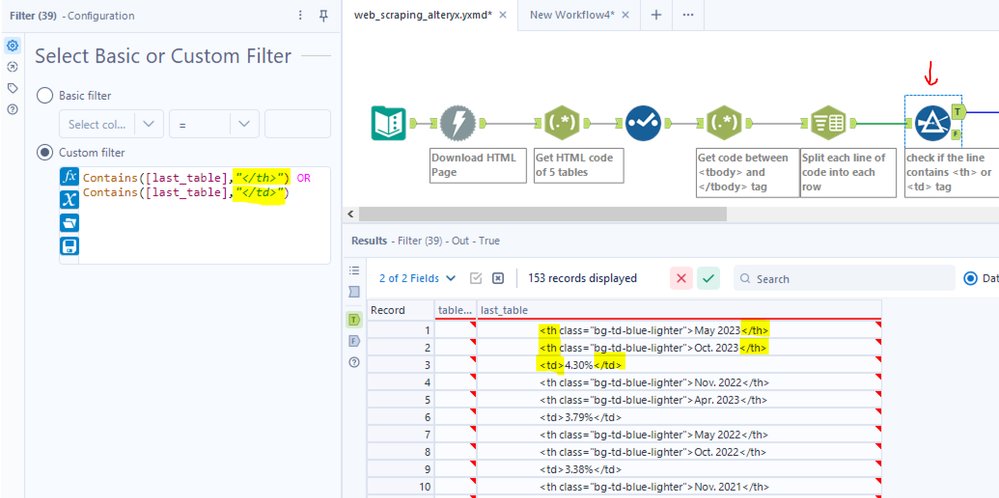Screen dimensions: 999x498
Task: Click the Record column header
Action: click(401, 309)
